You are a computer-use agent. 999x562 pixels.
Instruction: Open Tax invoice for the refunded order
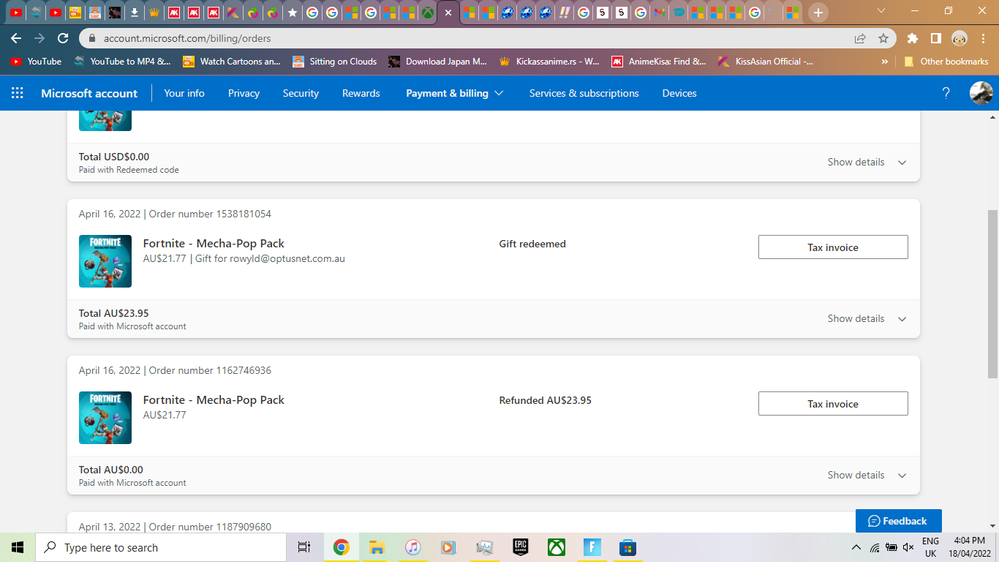pos(833,403)
